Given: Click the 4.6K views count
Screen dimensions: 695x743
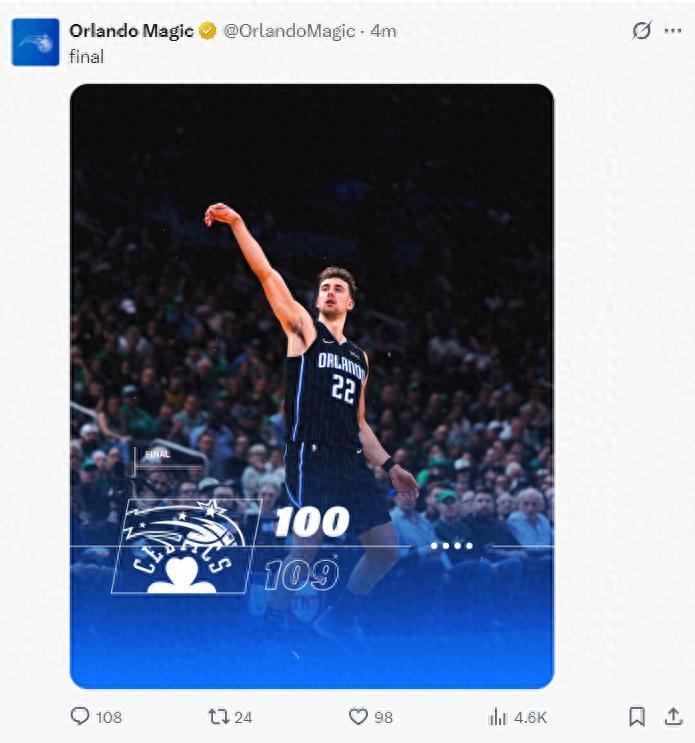Looking at the screenshot, I should click(530, 717).
